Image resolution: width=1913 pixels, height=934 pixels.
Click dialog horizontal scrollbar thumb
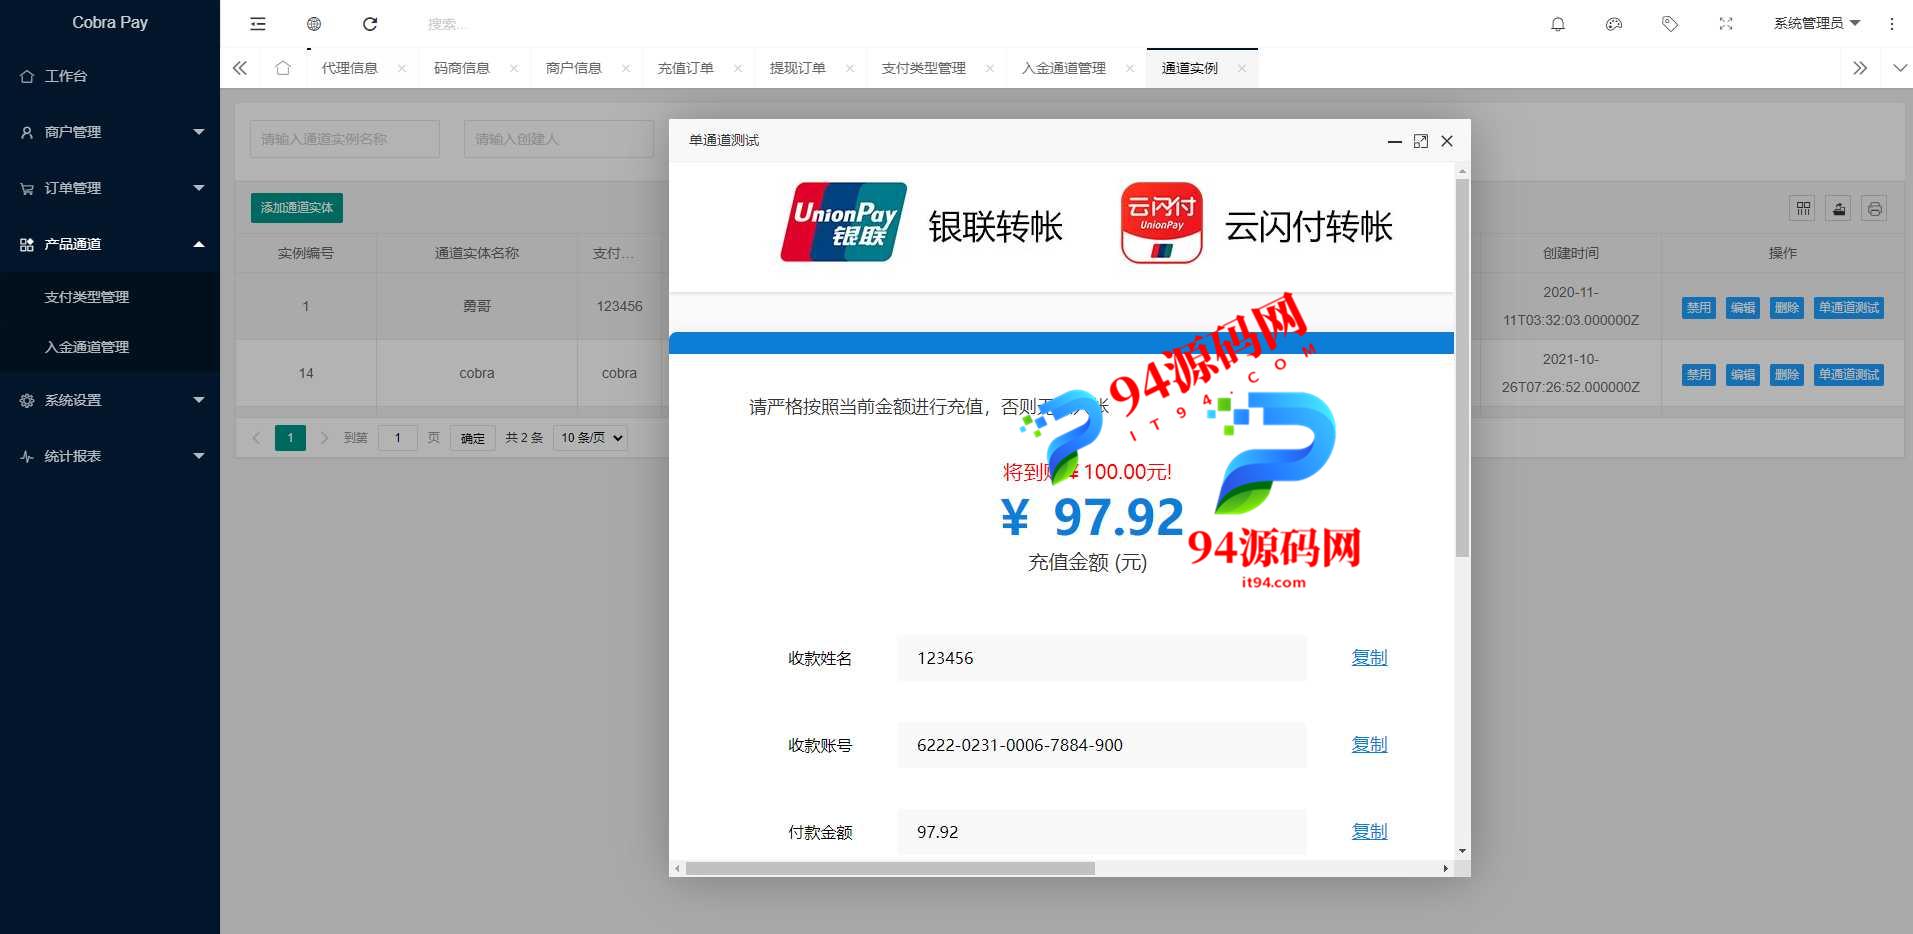pos(890,868)
